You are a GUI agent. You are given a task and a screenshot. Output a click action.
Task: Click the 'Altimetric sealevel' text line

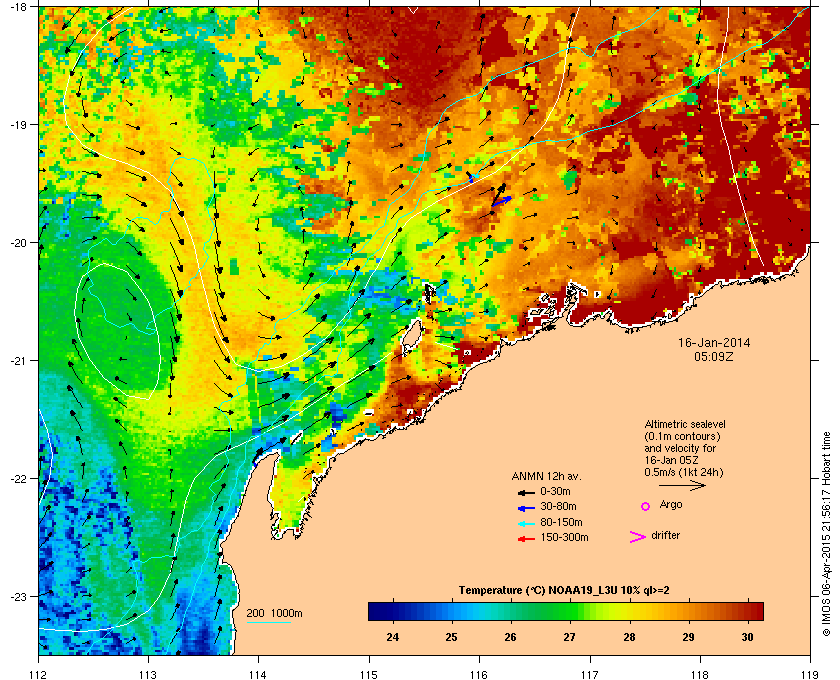685,424
